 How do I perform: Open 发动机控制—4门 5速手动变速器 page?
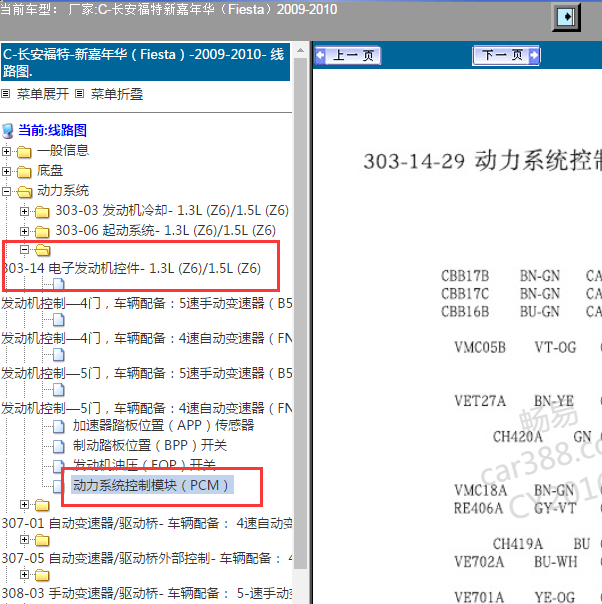click(146, 303)
